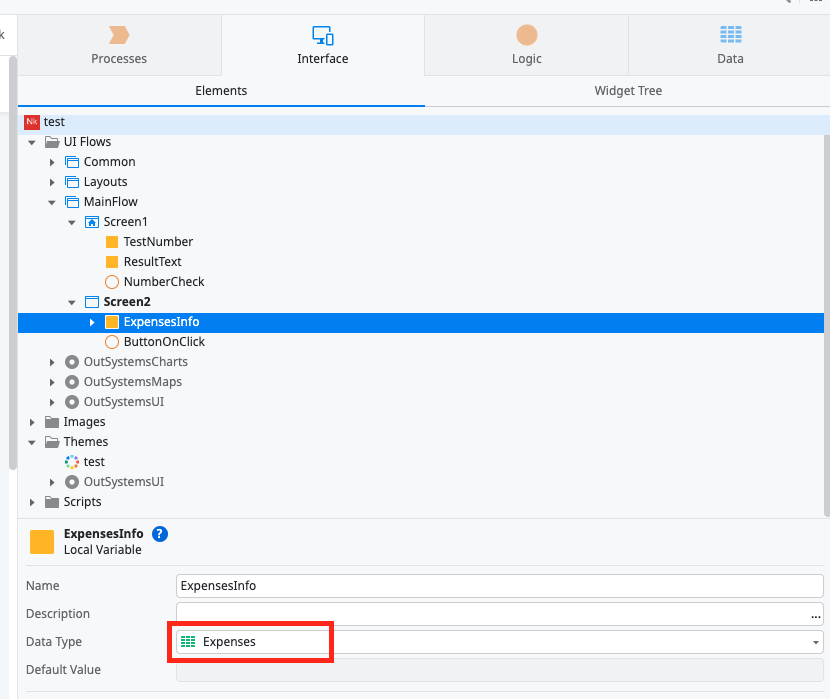
Task: Click the Logic orange circle icon
Action: [x=527, y=35]
